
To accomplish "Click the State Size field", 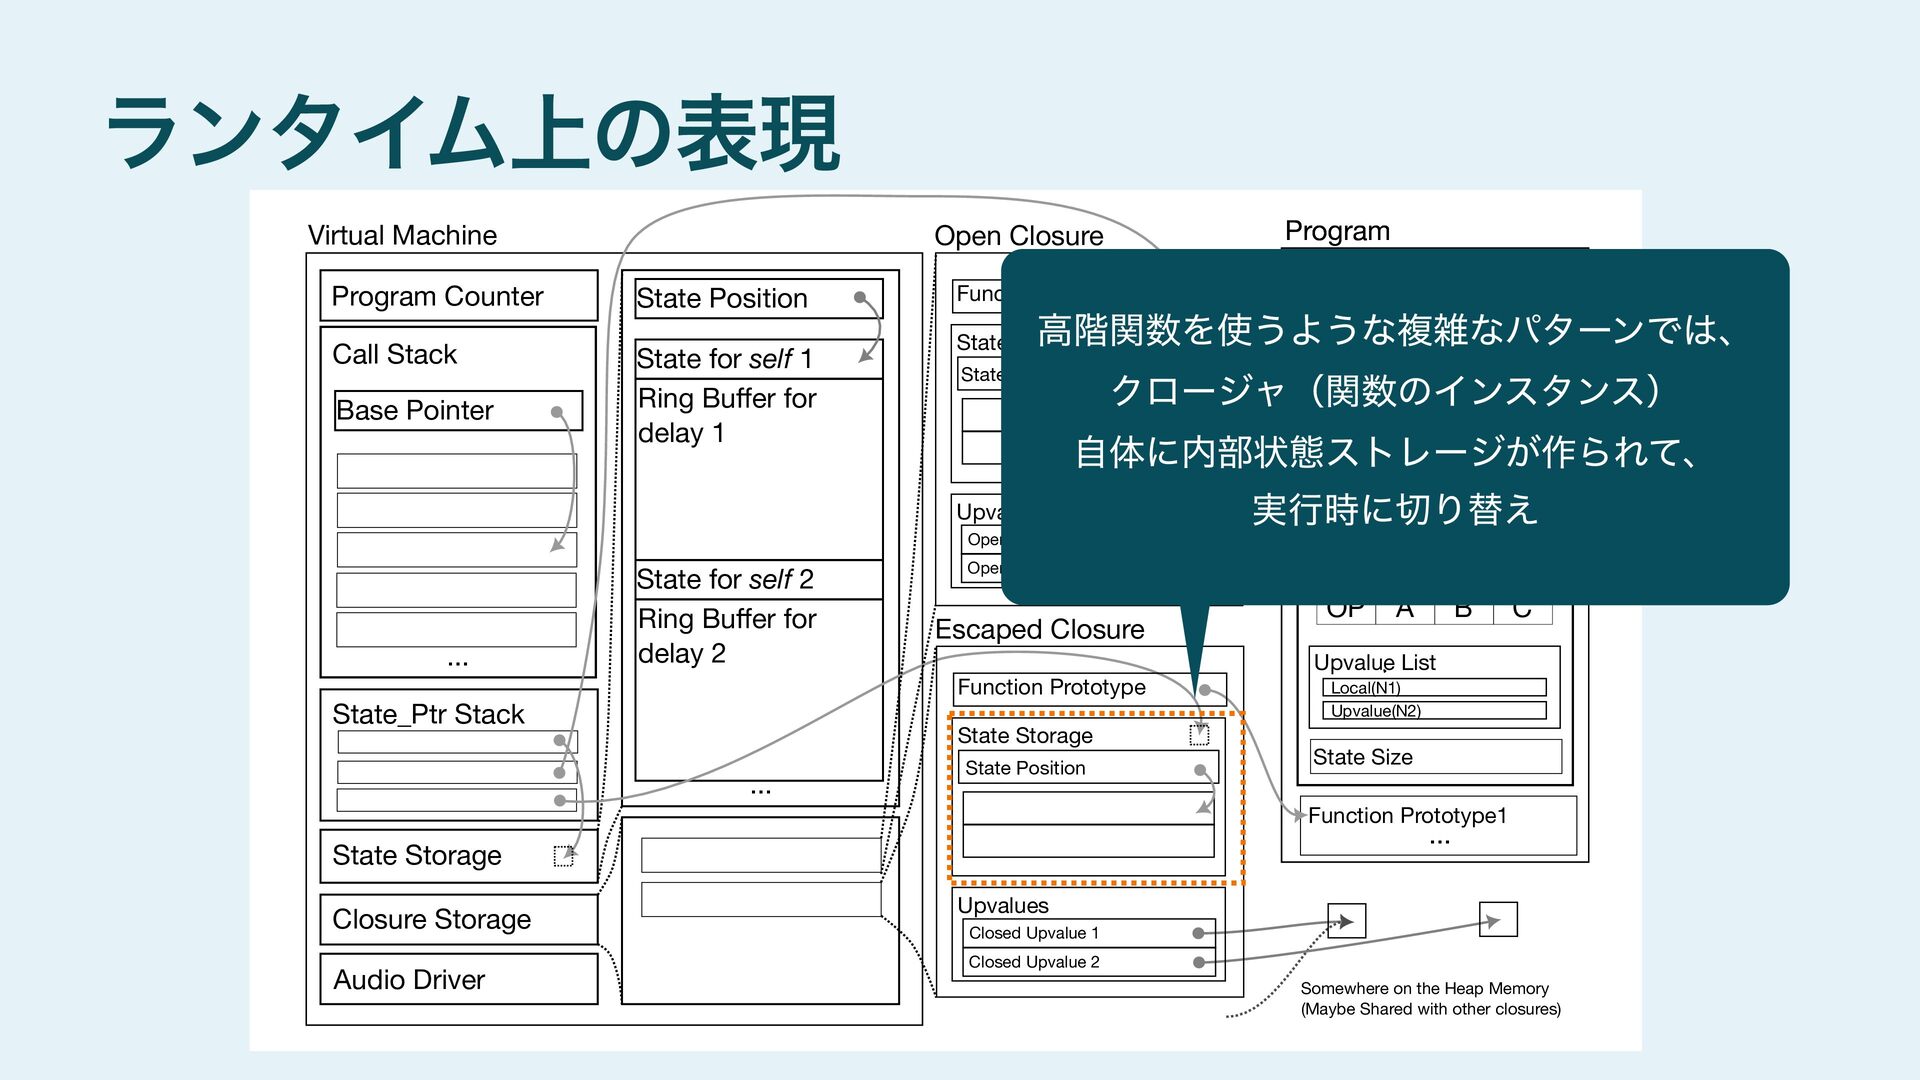I will point(1435,757).
